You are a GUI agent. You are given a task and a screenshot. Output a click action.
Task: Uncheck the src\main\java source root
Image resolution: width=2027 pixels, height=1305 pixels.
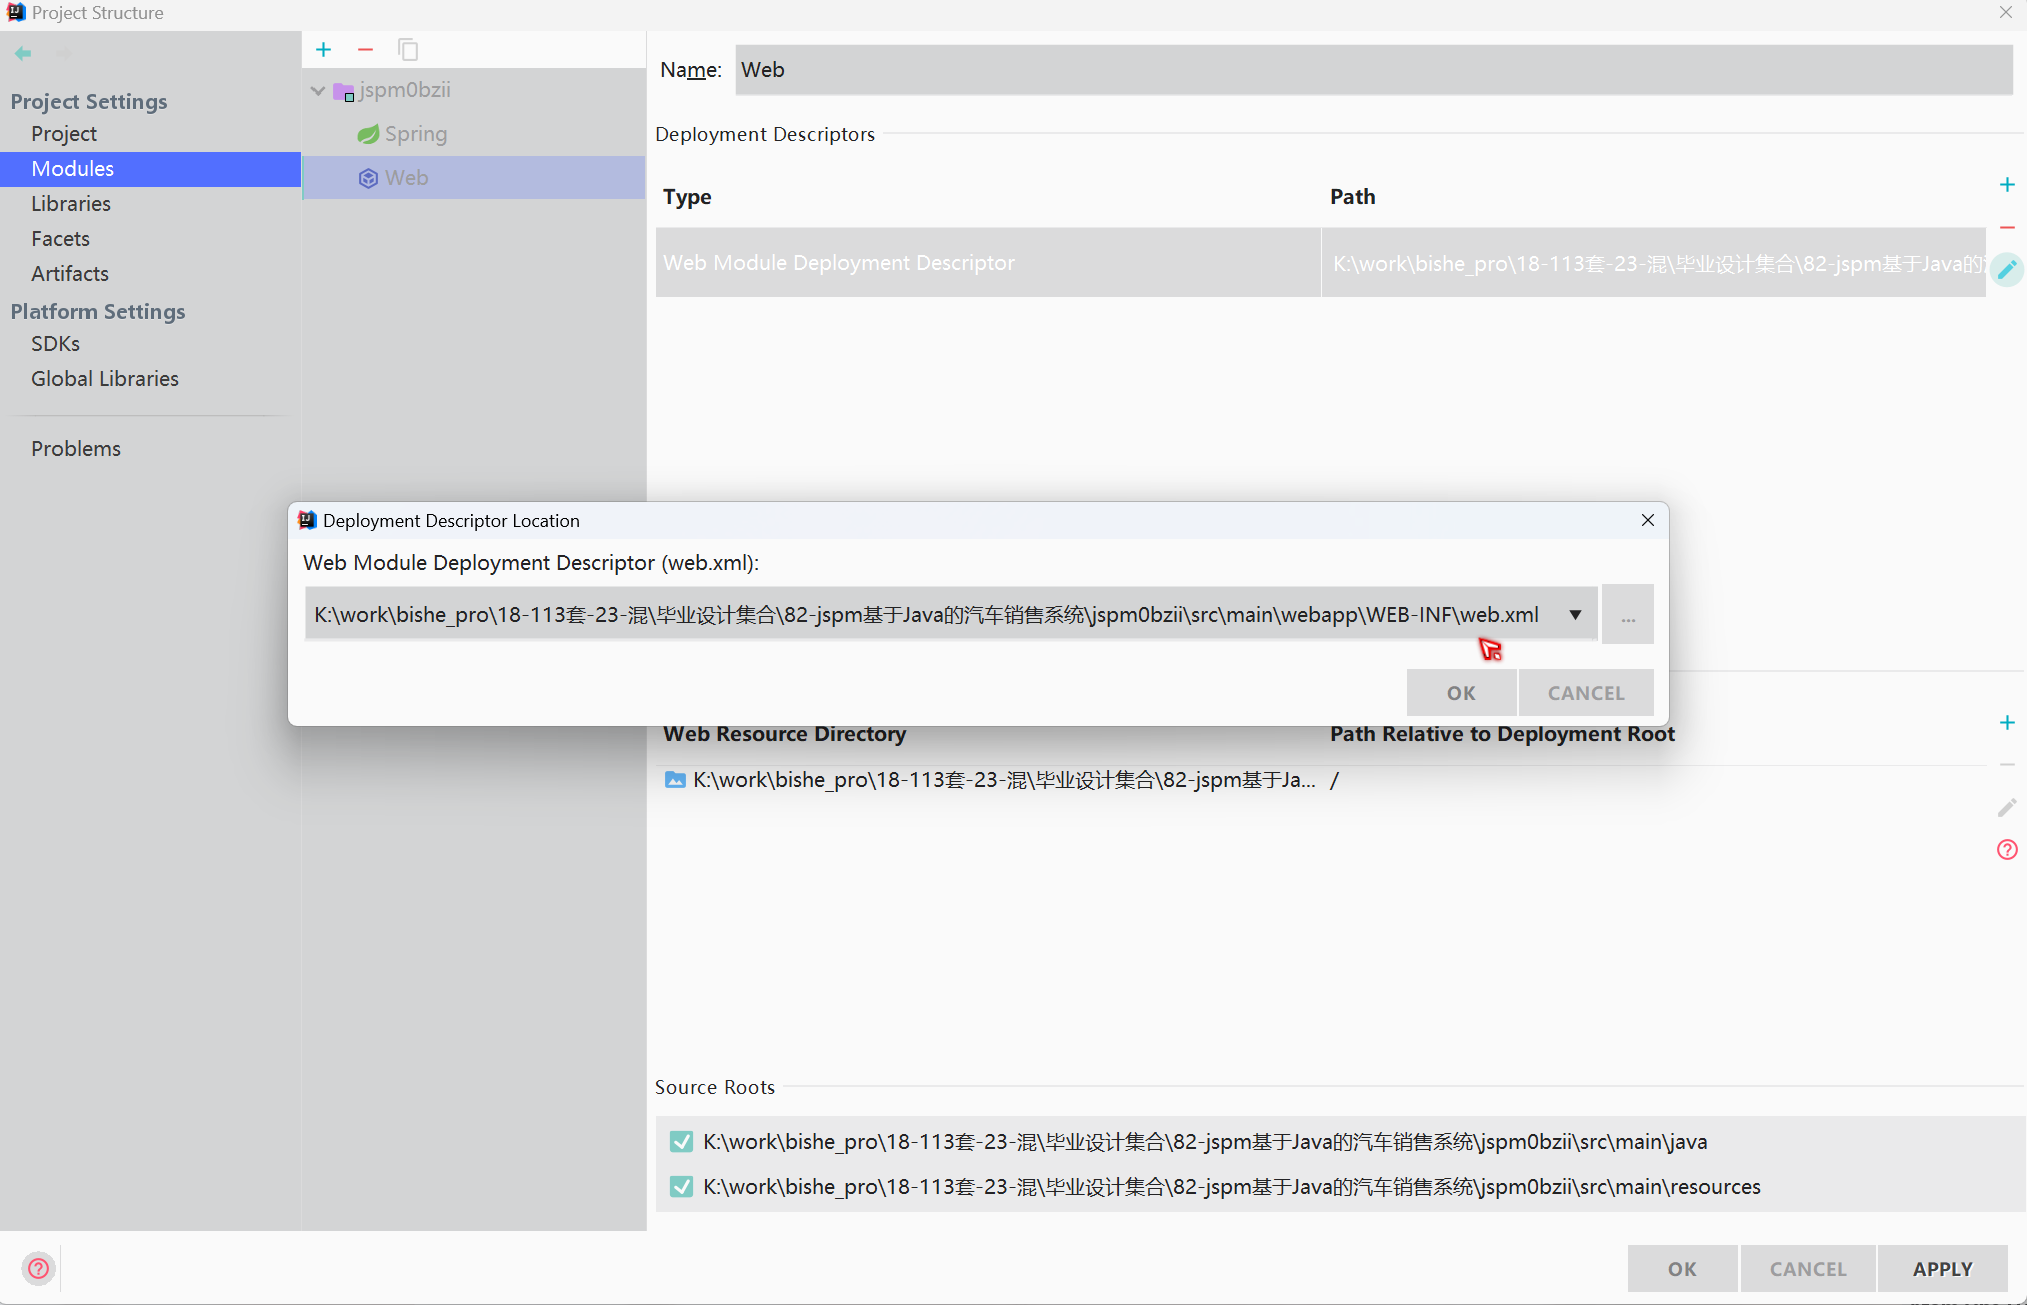click(681, 1142)
